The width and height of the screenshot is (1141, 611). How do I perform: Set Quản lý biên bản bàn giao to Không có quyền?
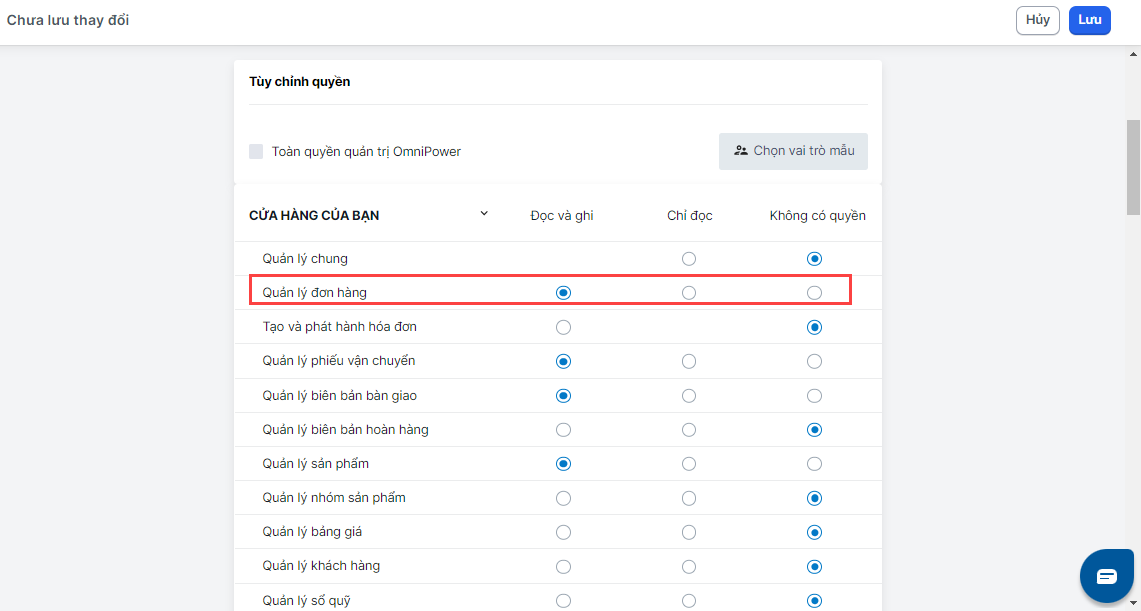coord(814,396)
